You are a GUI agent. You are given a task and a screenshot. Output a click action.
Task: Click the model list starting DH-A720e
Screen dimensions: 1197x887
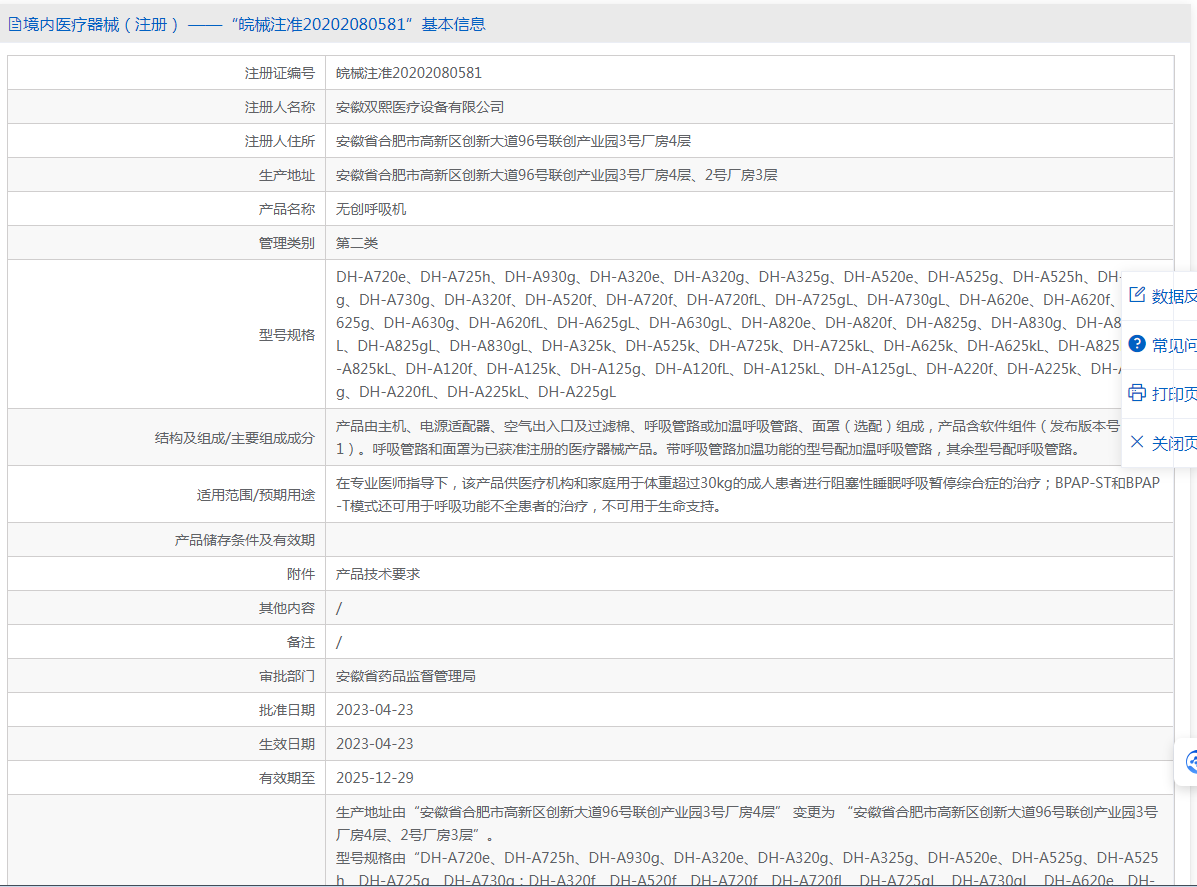coord(728,334)
